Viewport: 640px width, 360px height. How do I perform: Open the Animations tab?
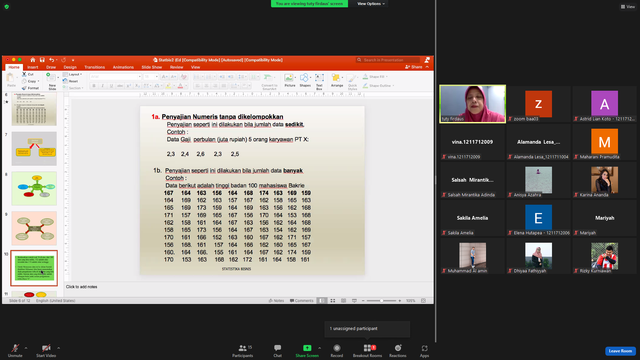[123, 67]
